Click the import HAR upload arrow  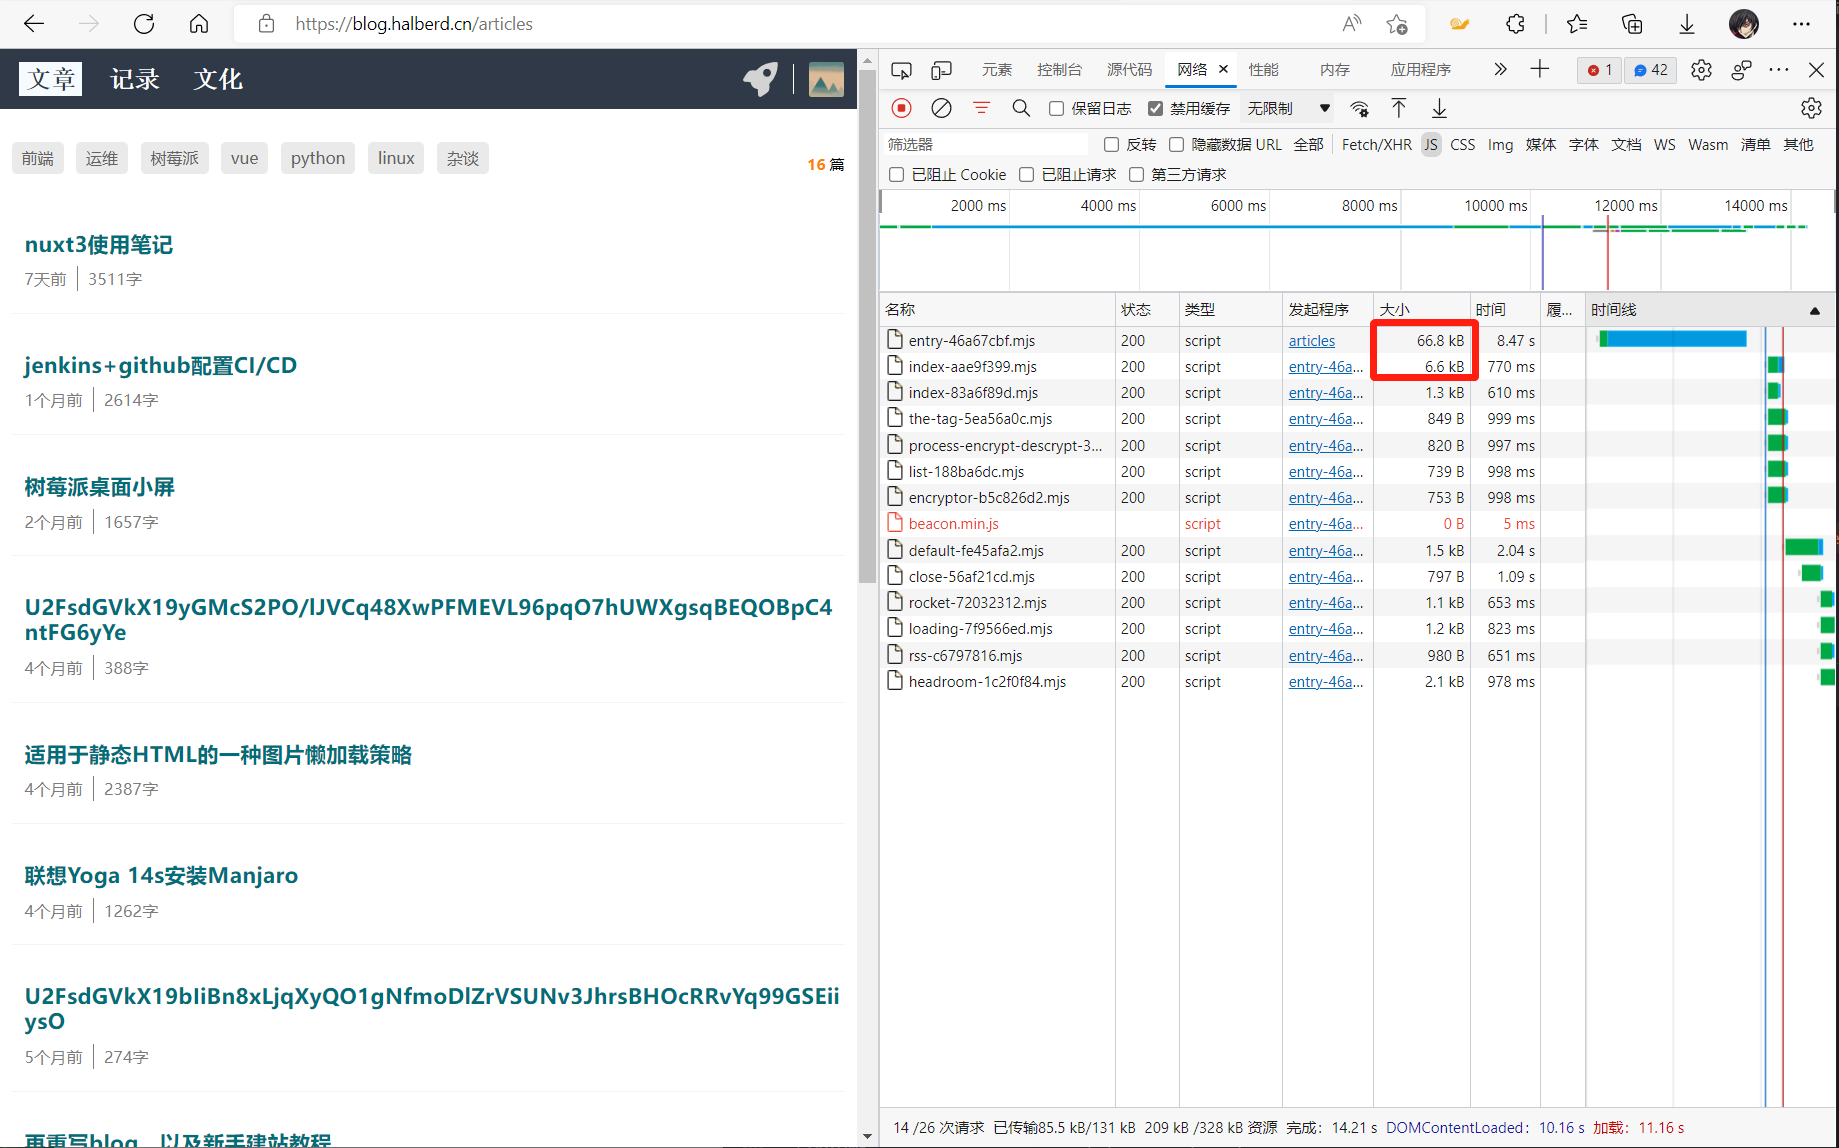pyautogui.click(x=1399, y=108)
